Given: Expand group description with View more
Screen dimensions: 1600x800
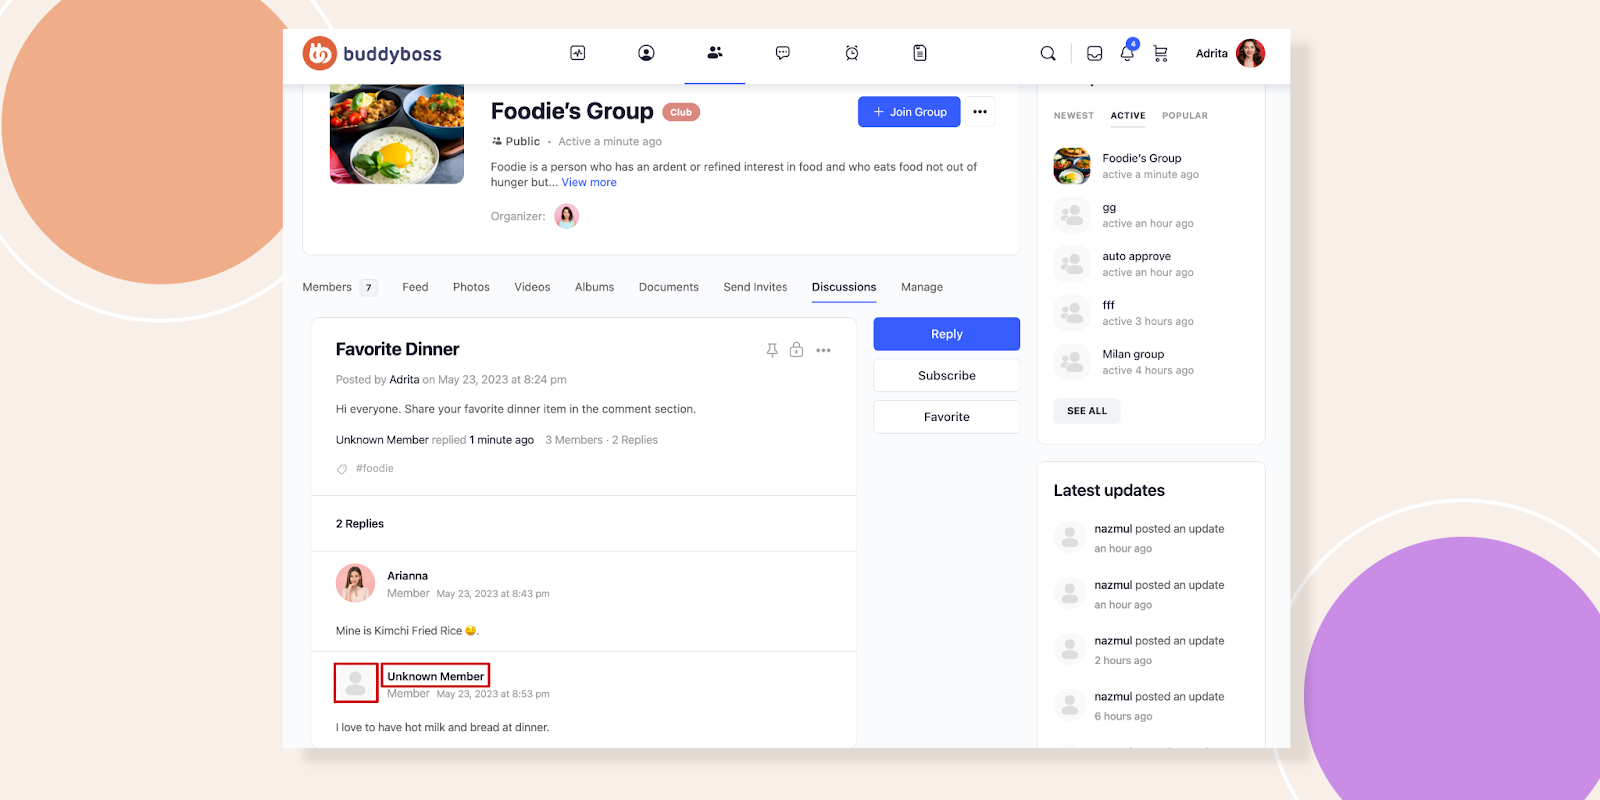Looking at the screenshot, I should 589,183.
